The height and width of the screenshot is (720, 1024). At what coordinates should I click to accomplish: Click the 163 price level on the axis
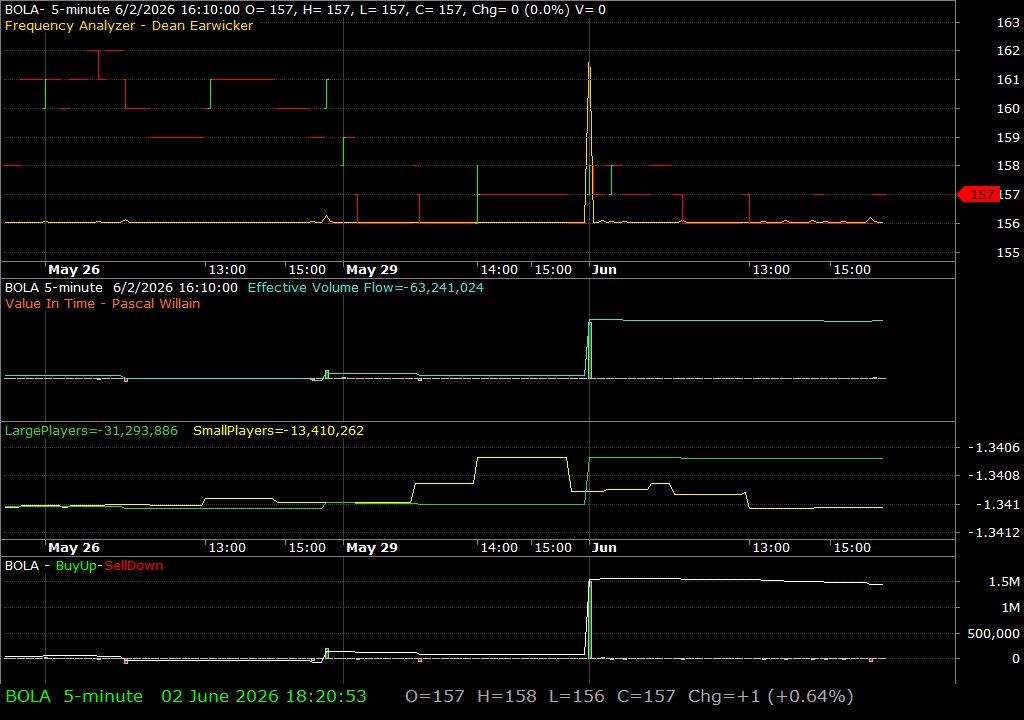(1008, 22)
